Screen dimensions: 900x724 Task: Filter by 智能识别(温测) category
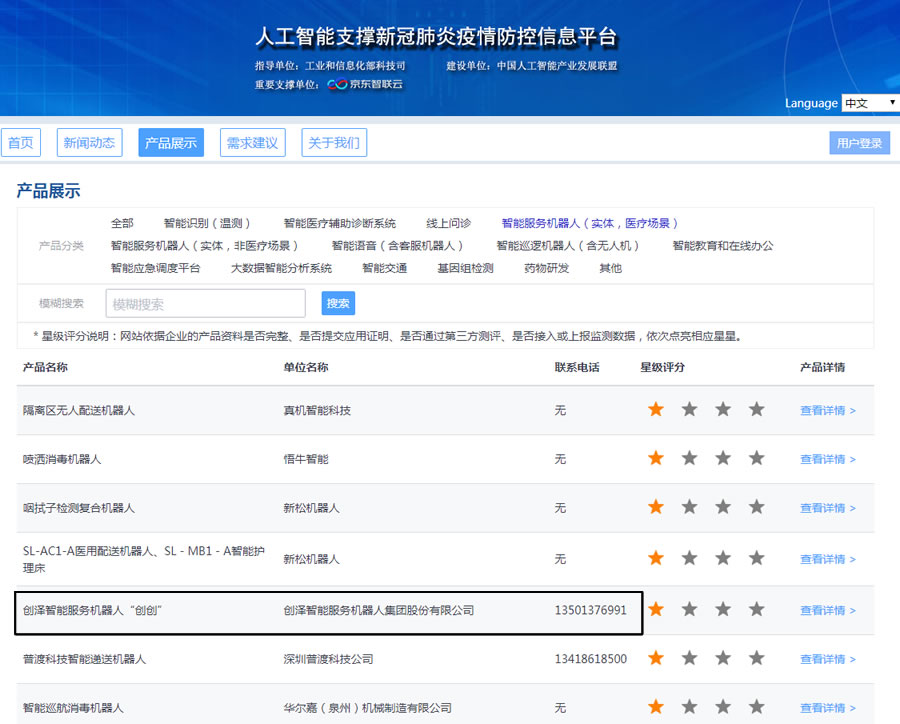coord(207,223)
